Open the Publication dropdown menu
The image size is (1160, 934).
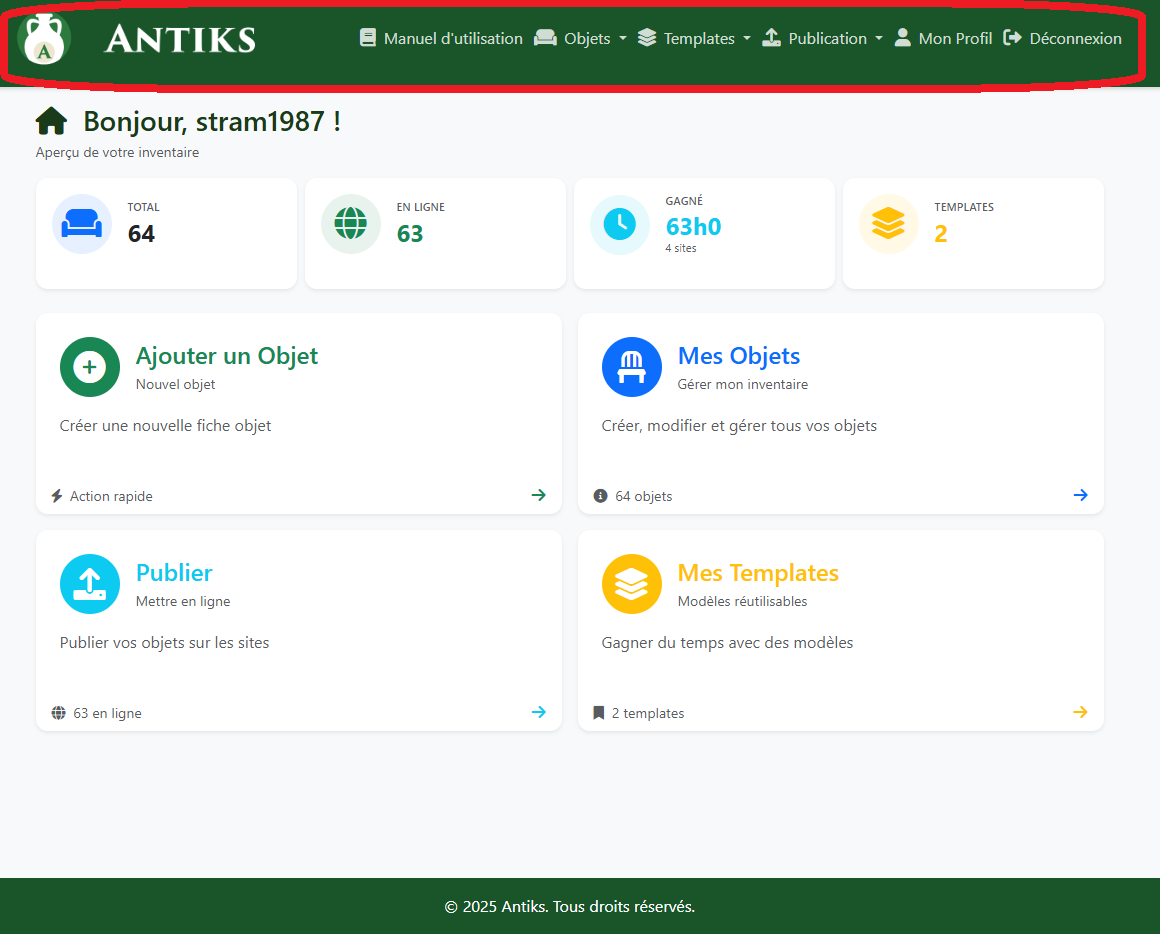pyautogui.click(x=822, y=38)
